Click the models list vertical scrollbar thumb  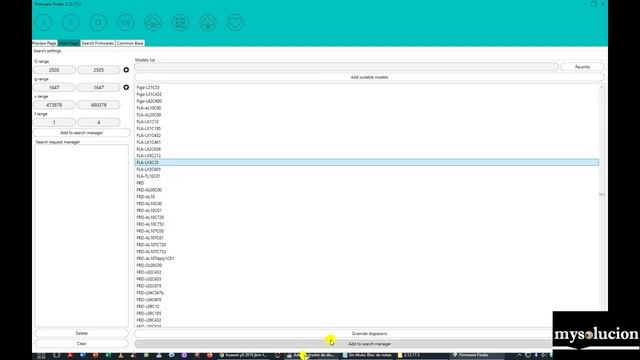[x=602, y=194]
